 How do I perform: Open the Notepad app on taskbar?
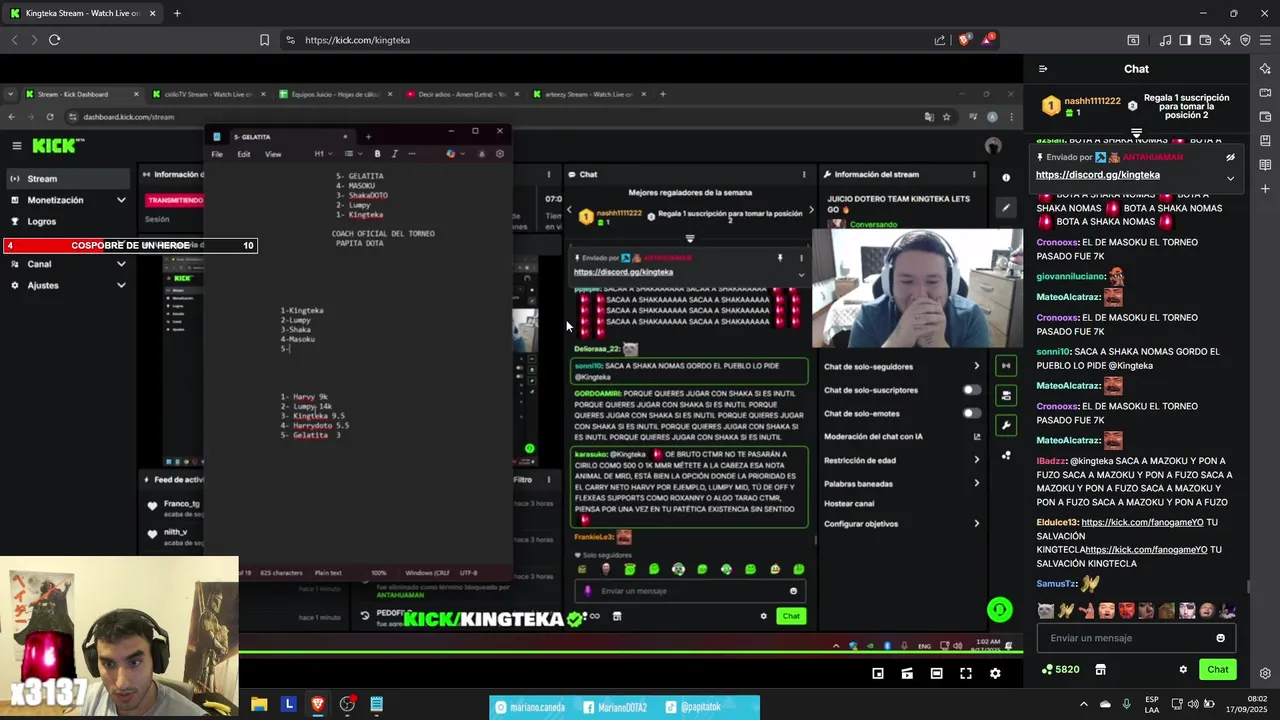point(376,704)
